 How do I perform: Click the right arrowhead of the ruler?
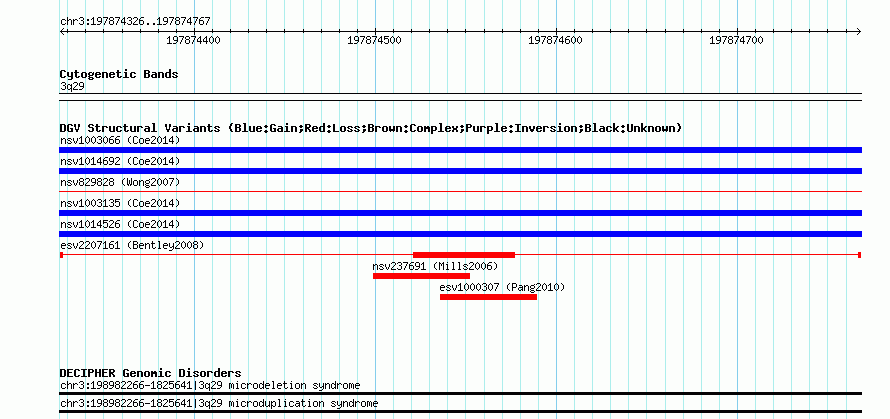pyautogui.click(x=859, y=32)
